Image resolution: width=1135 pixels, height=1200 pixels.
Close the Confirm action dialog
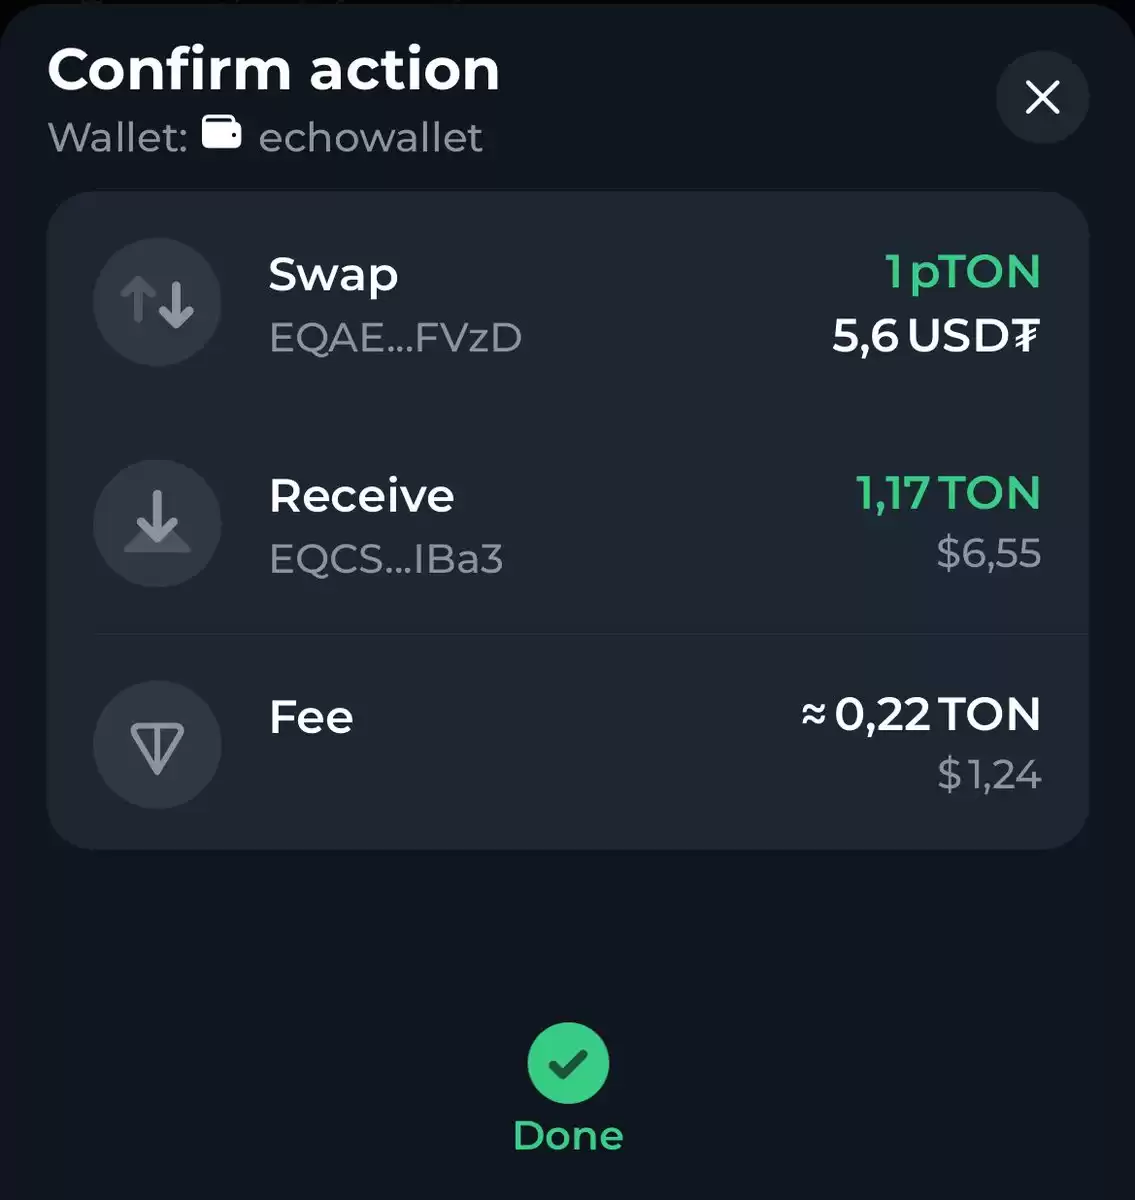tap(1042, 97)
